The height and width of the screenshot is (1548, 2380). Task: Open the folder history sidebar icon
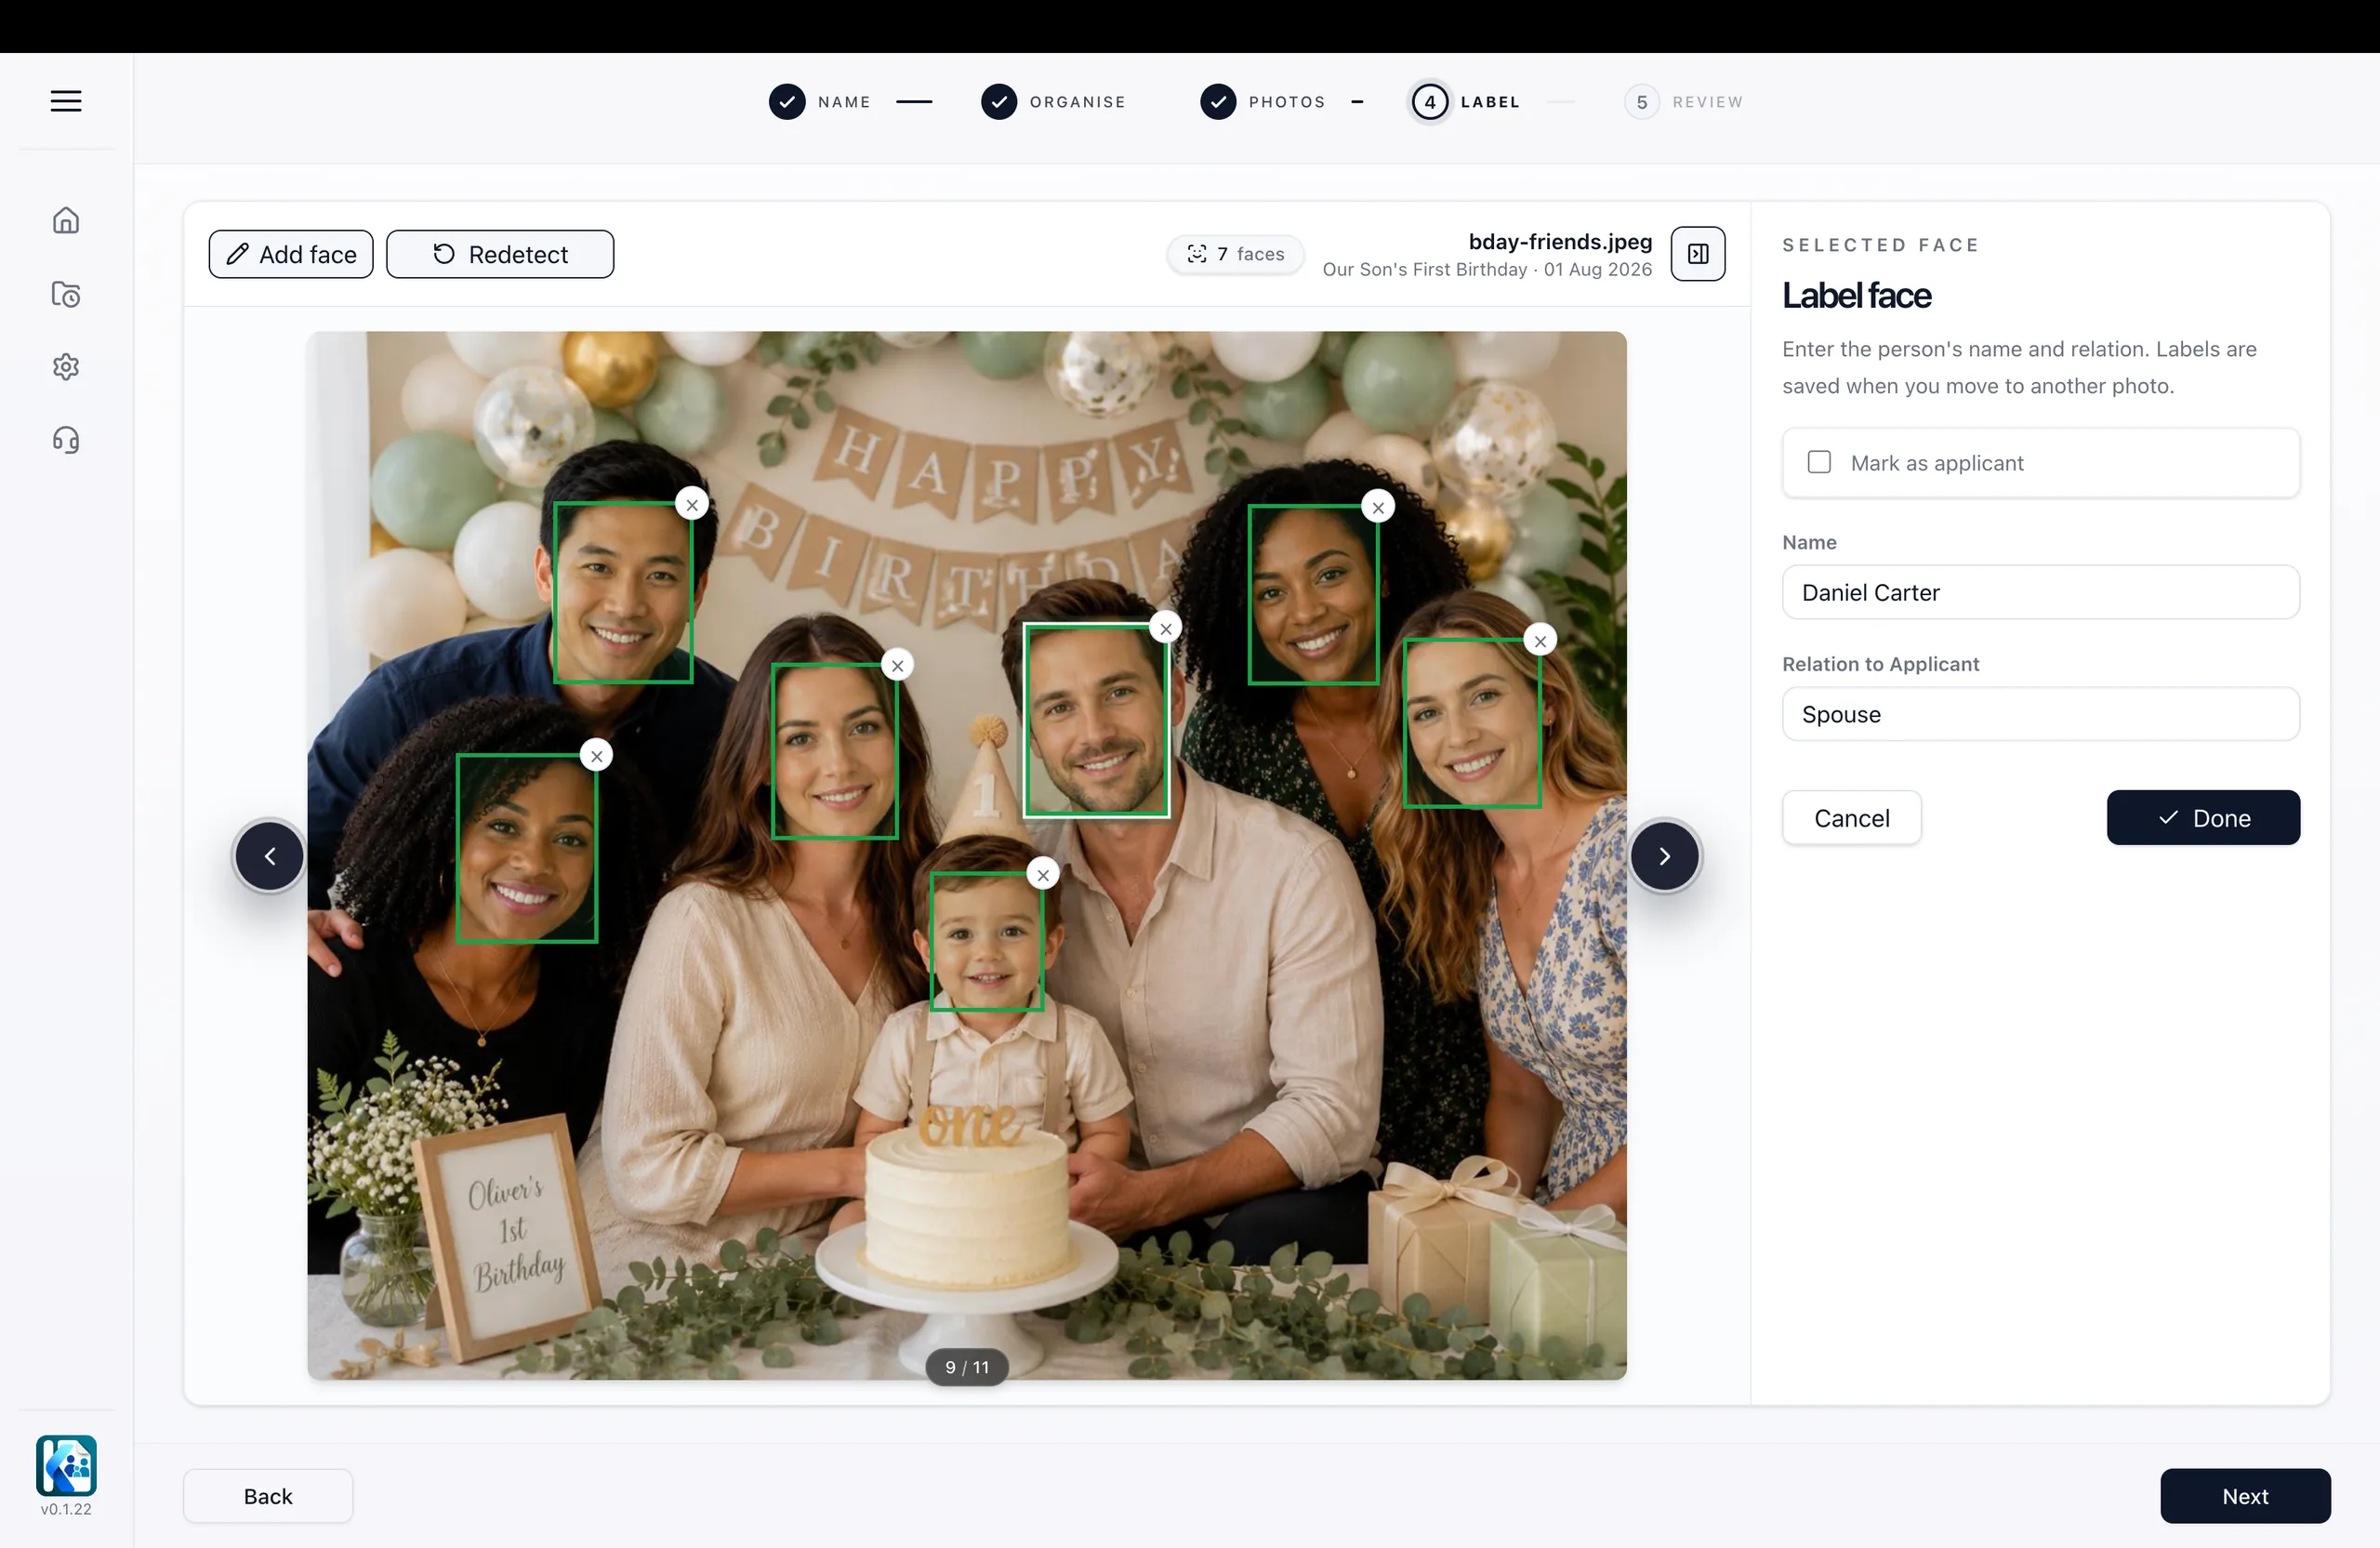tap(66, 294)
